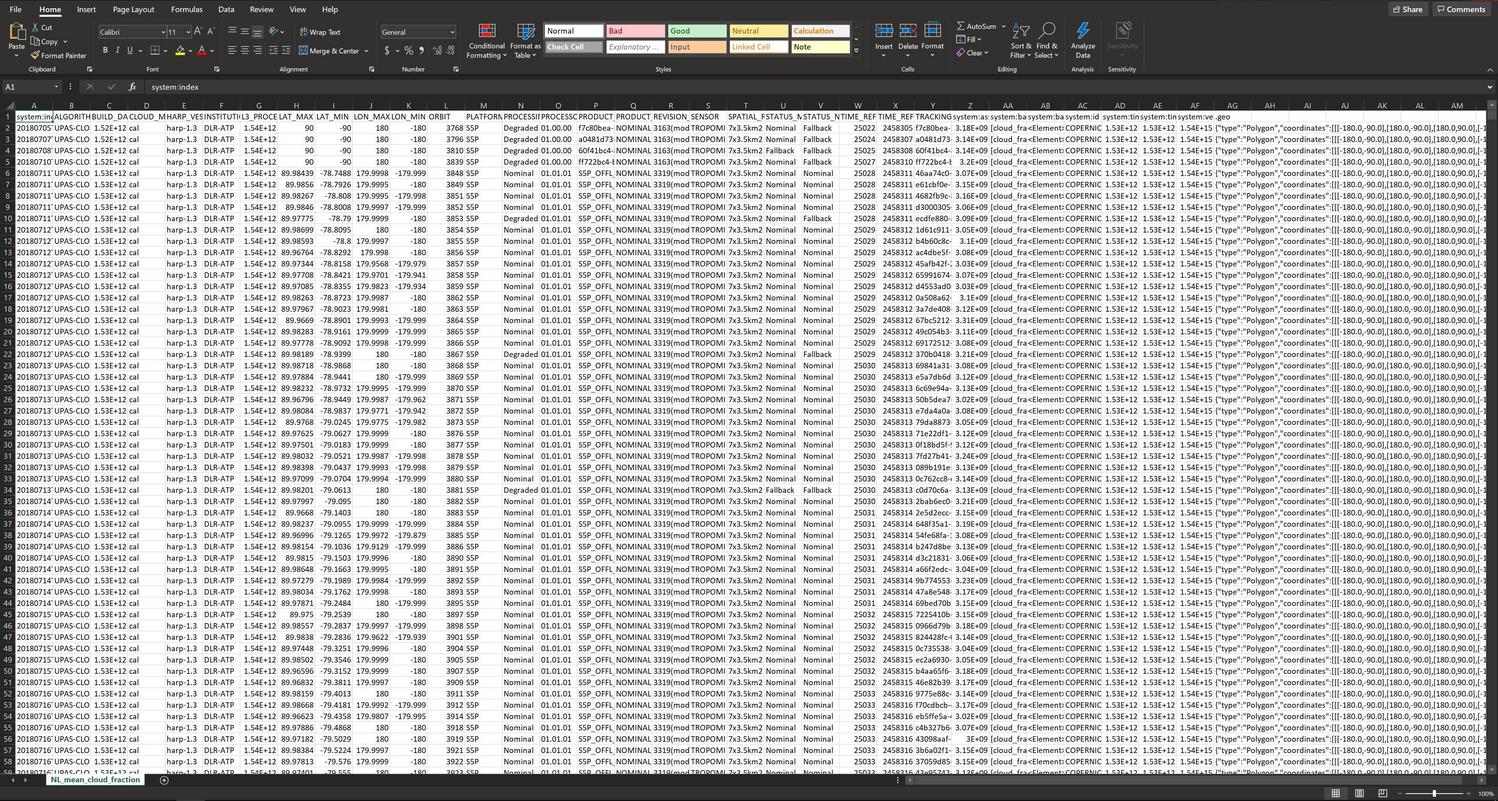Open the font size 11 dropdown
Image resolution: width=1498 pixels, height=801 pixels.
coord(187,32)
